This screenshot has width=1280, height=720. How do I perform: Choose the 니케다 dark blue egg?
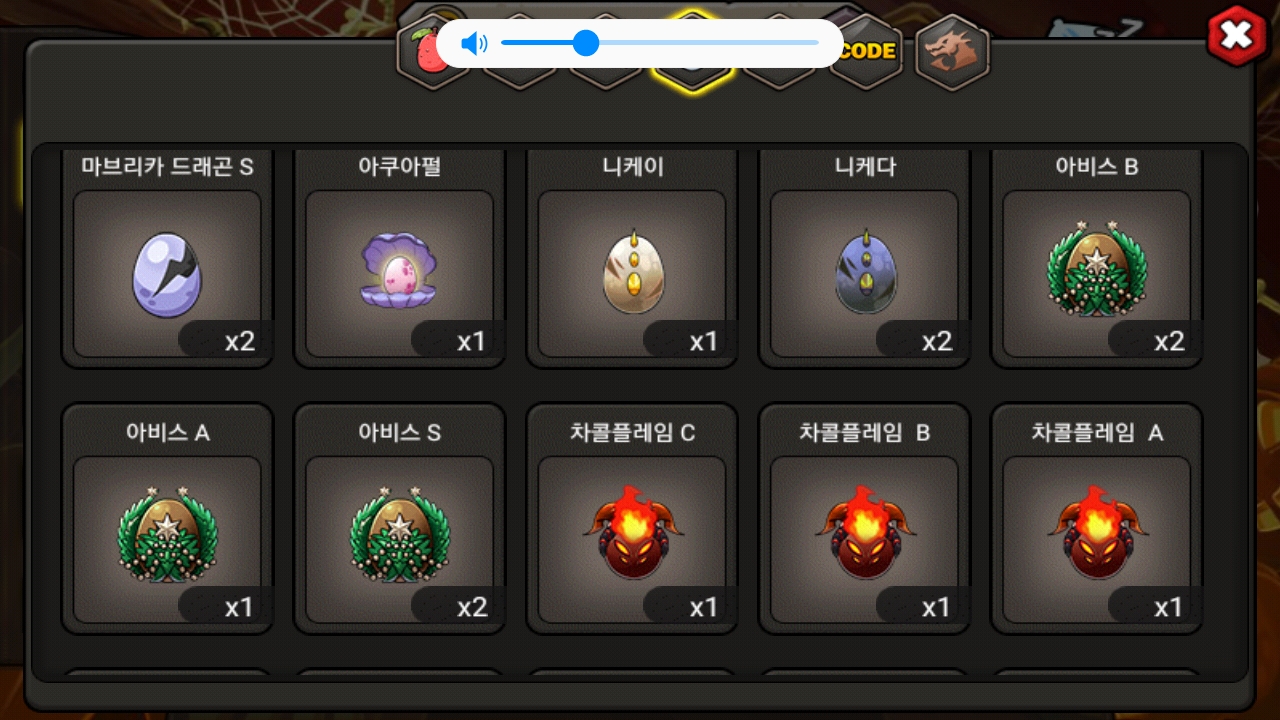coord(864,272)
